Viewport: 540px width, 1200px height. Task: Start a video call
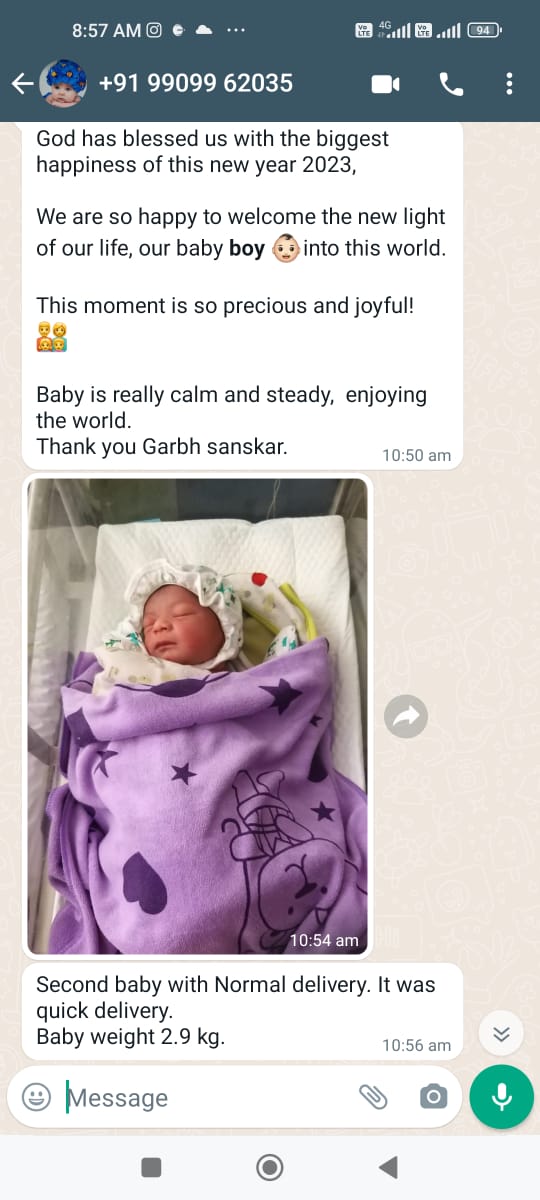tap(386, 84)
